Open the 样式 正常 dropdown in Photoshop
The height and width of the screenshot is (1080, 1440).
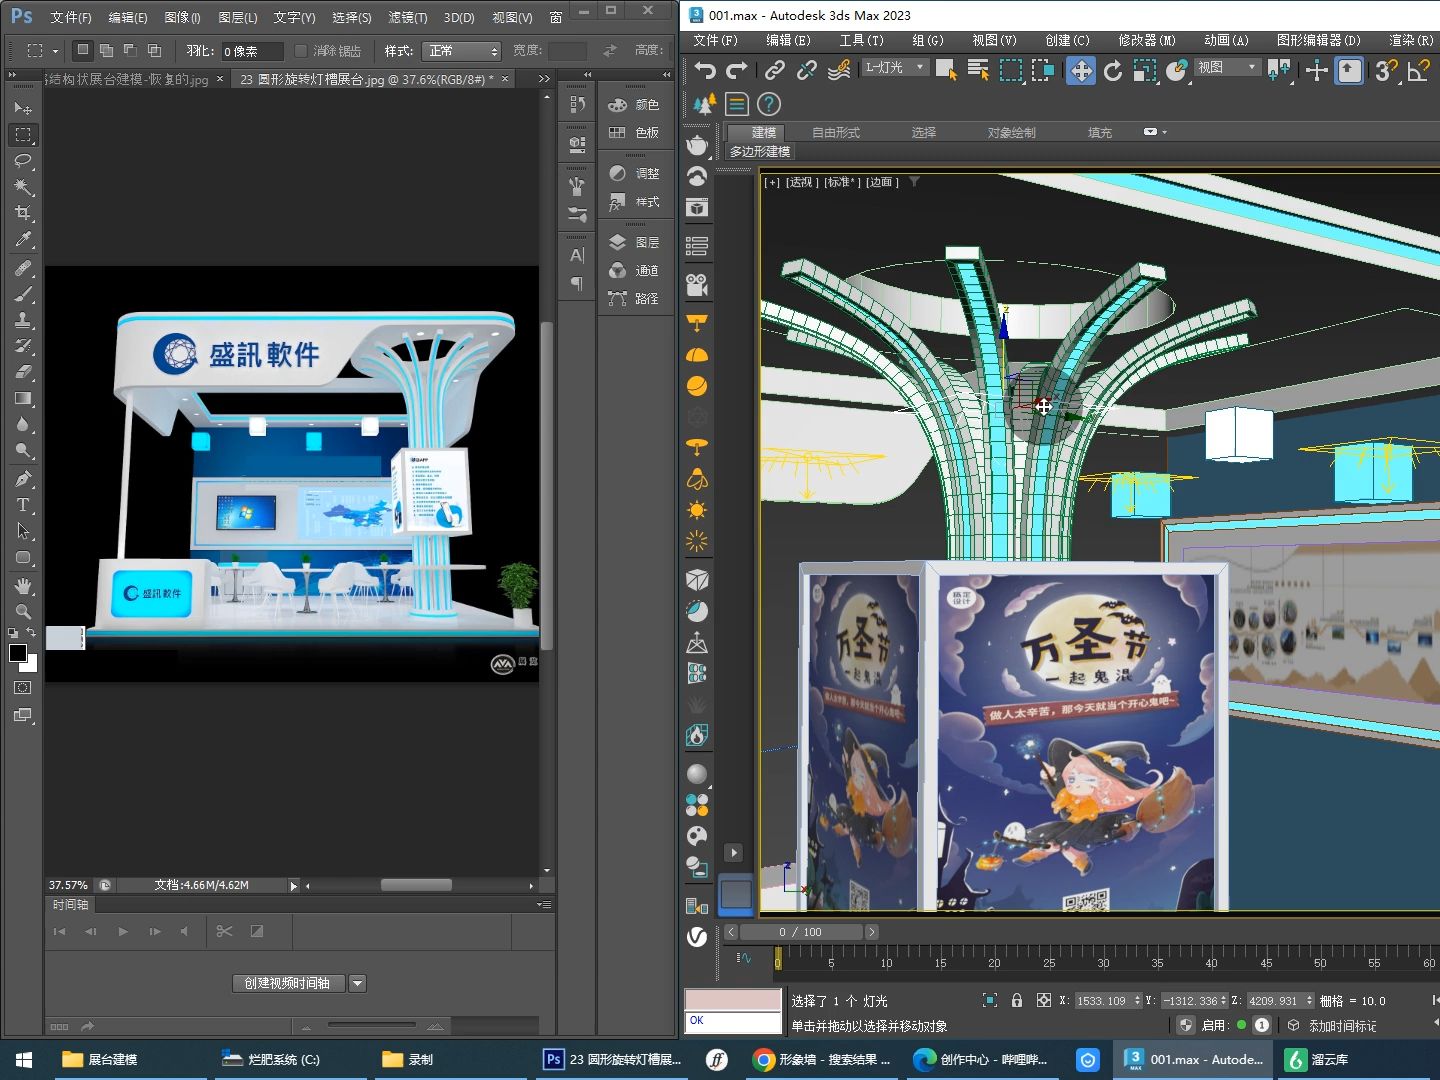pyautogui.click(x=462, y=50)
